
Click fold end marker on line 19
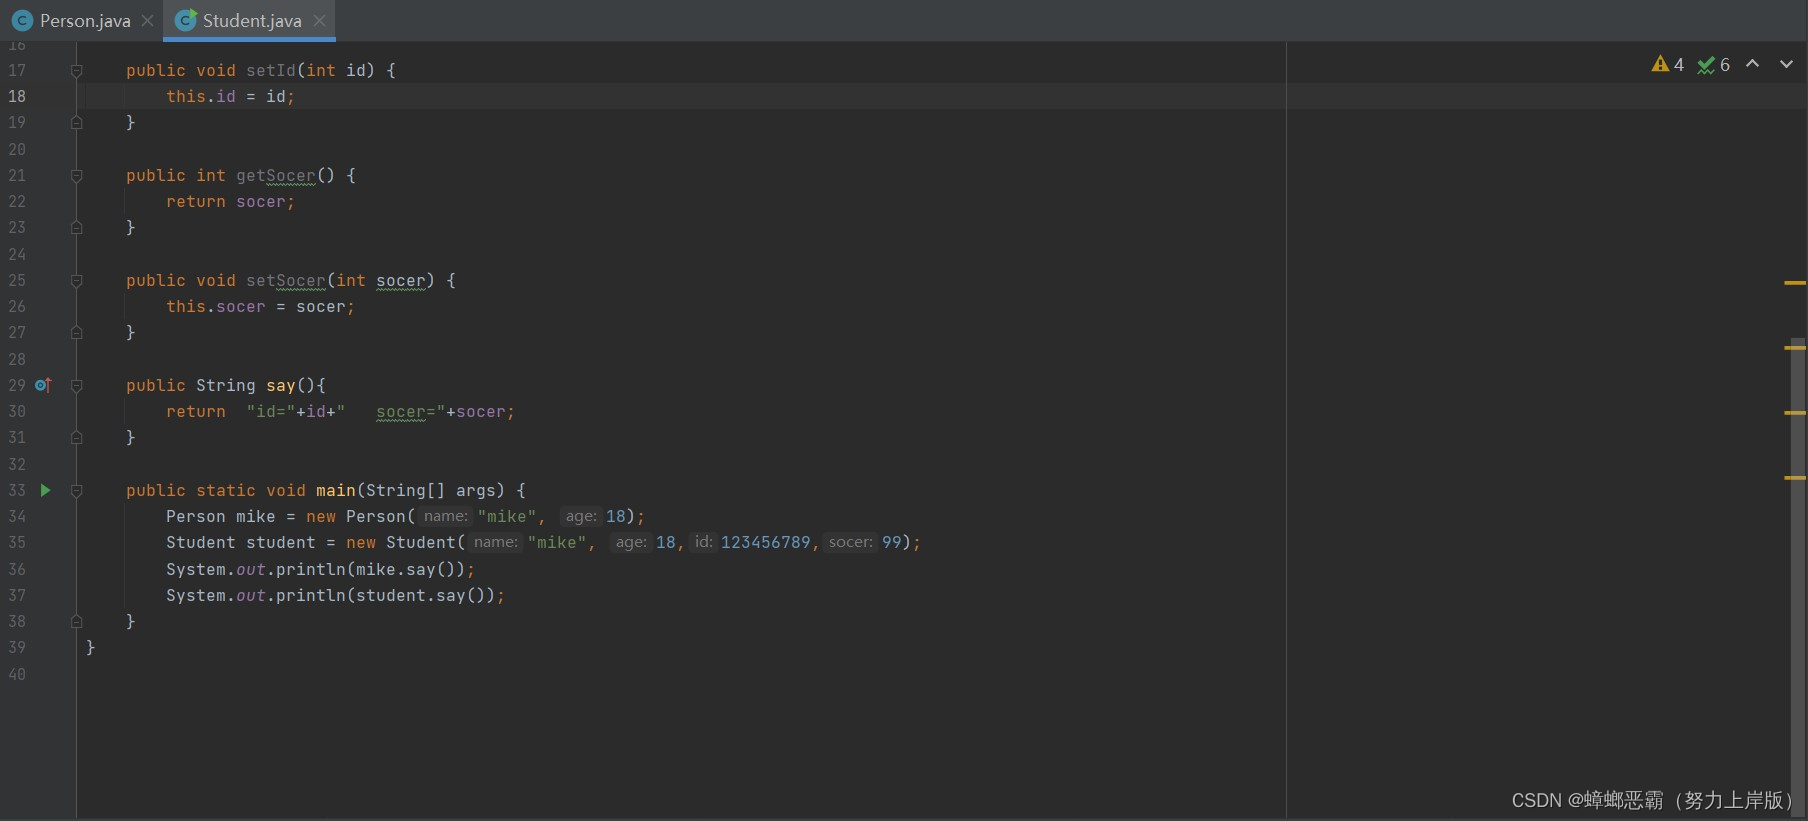click(x=76, y=122)
